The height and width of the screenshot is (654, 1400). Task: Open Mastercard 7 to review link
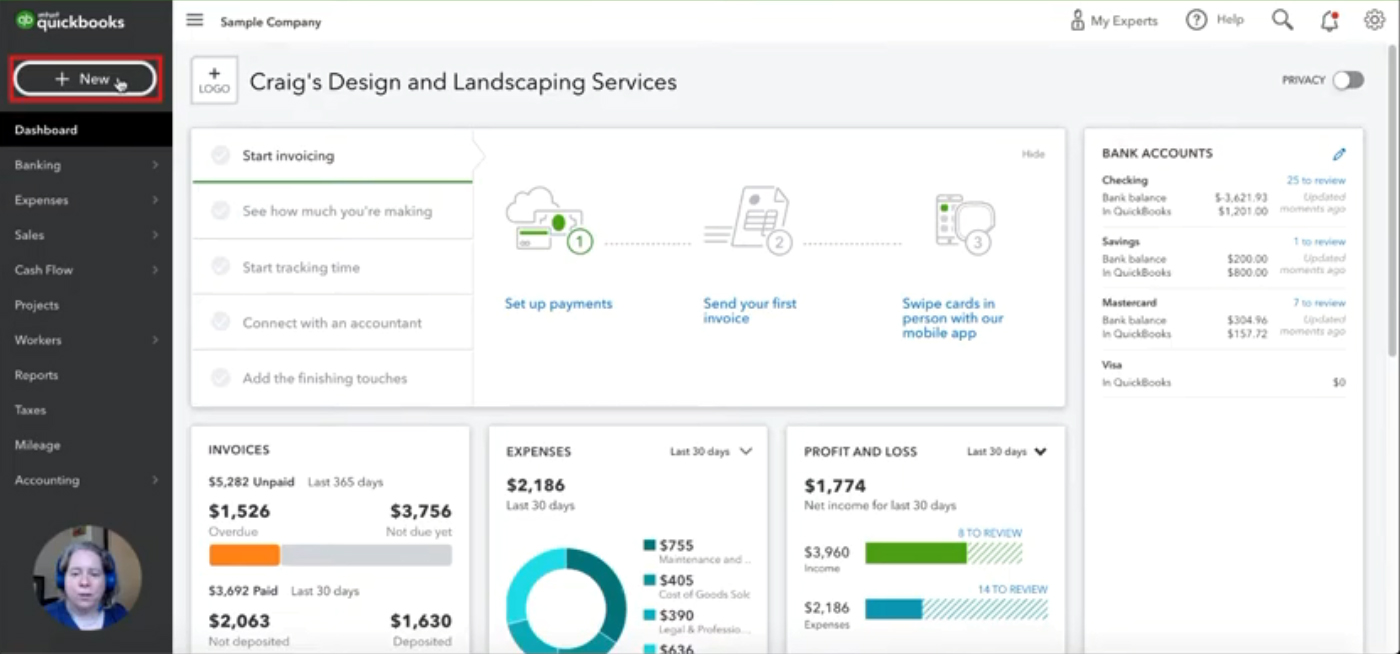point(1319,302)
